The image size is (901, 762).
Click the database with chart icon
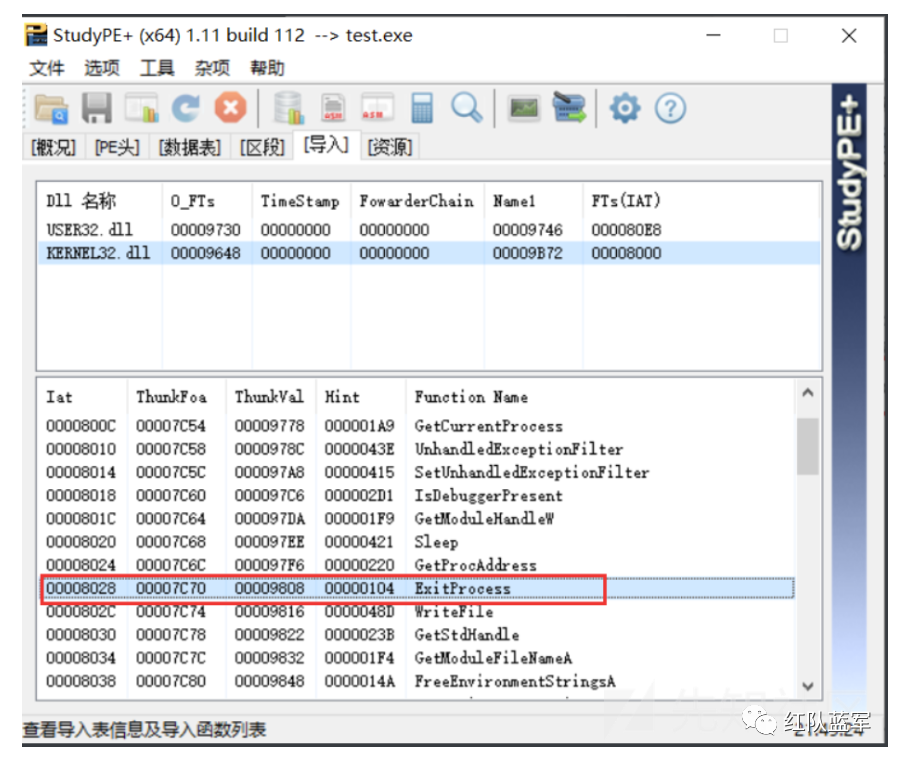(x=288, y=108)
